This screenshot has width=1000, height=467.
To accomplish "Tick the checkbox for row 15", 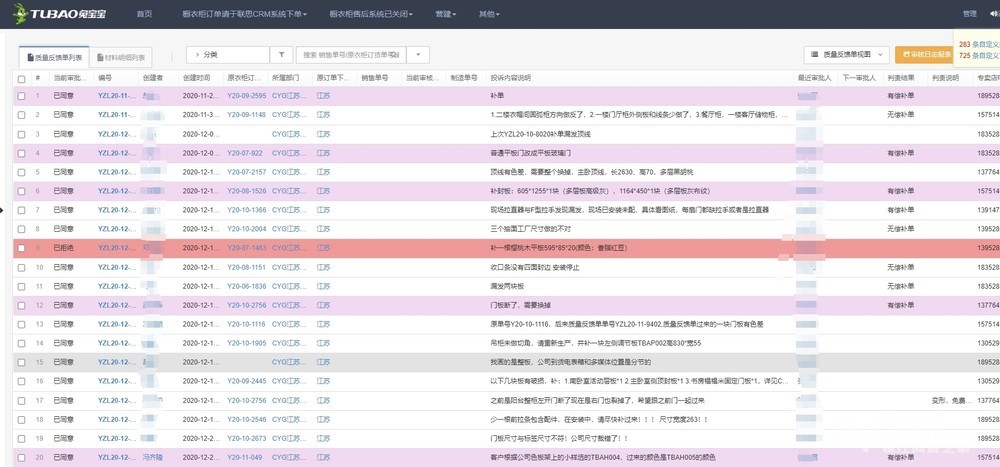I will click(21, 362).
